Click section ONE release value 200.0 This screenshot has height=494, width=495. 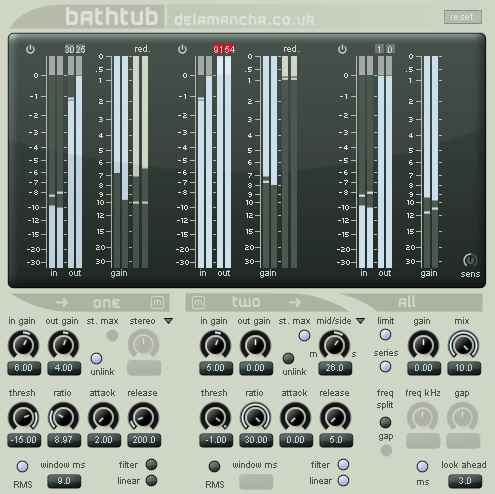coord(144,440)
